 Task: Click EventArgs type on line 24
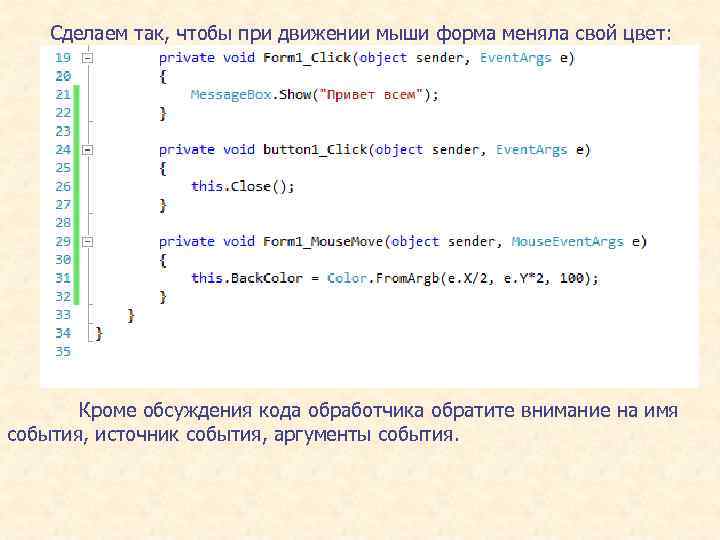point(531,150)
